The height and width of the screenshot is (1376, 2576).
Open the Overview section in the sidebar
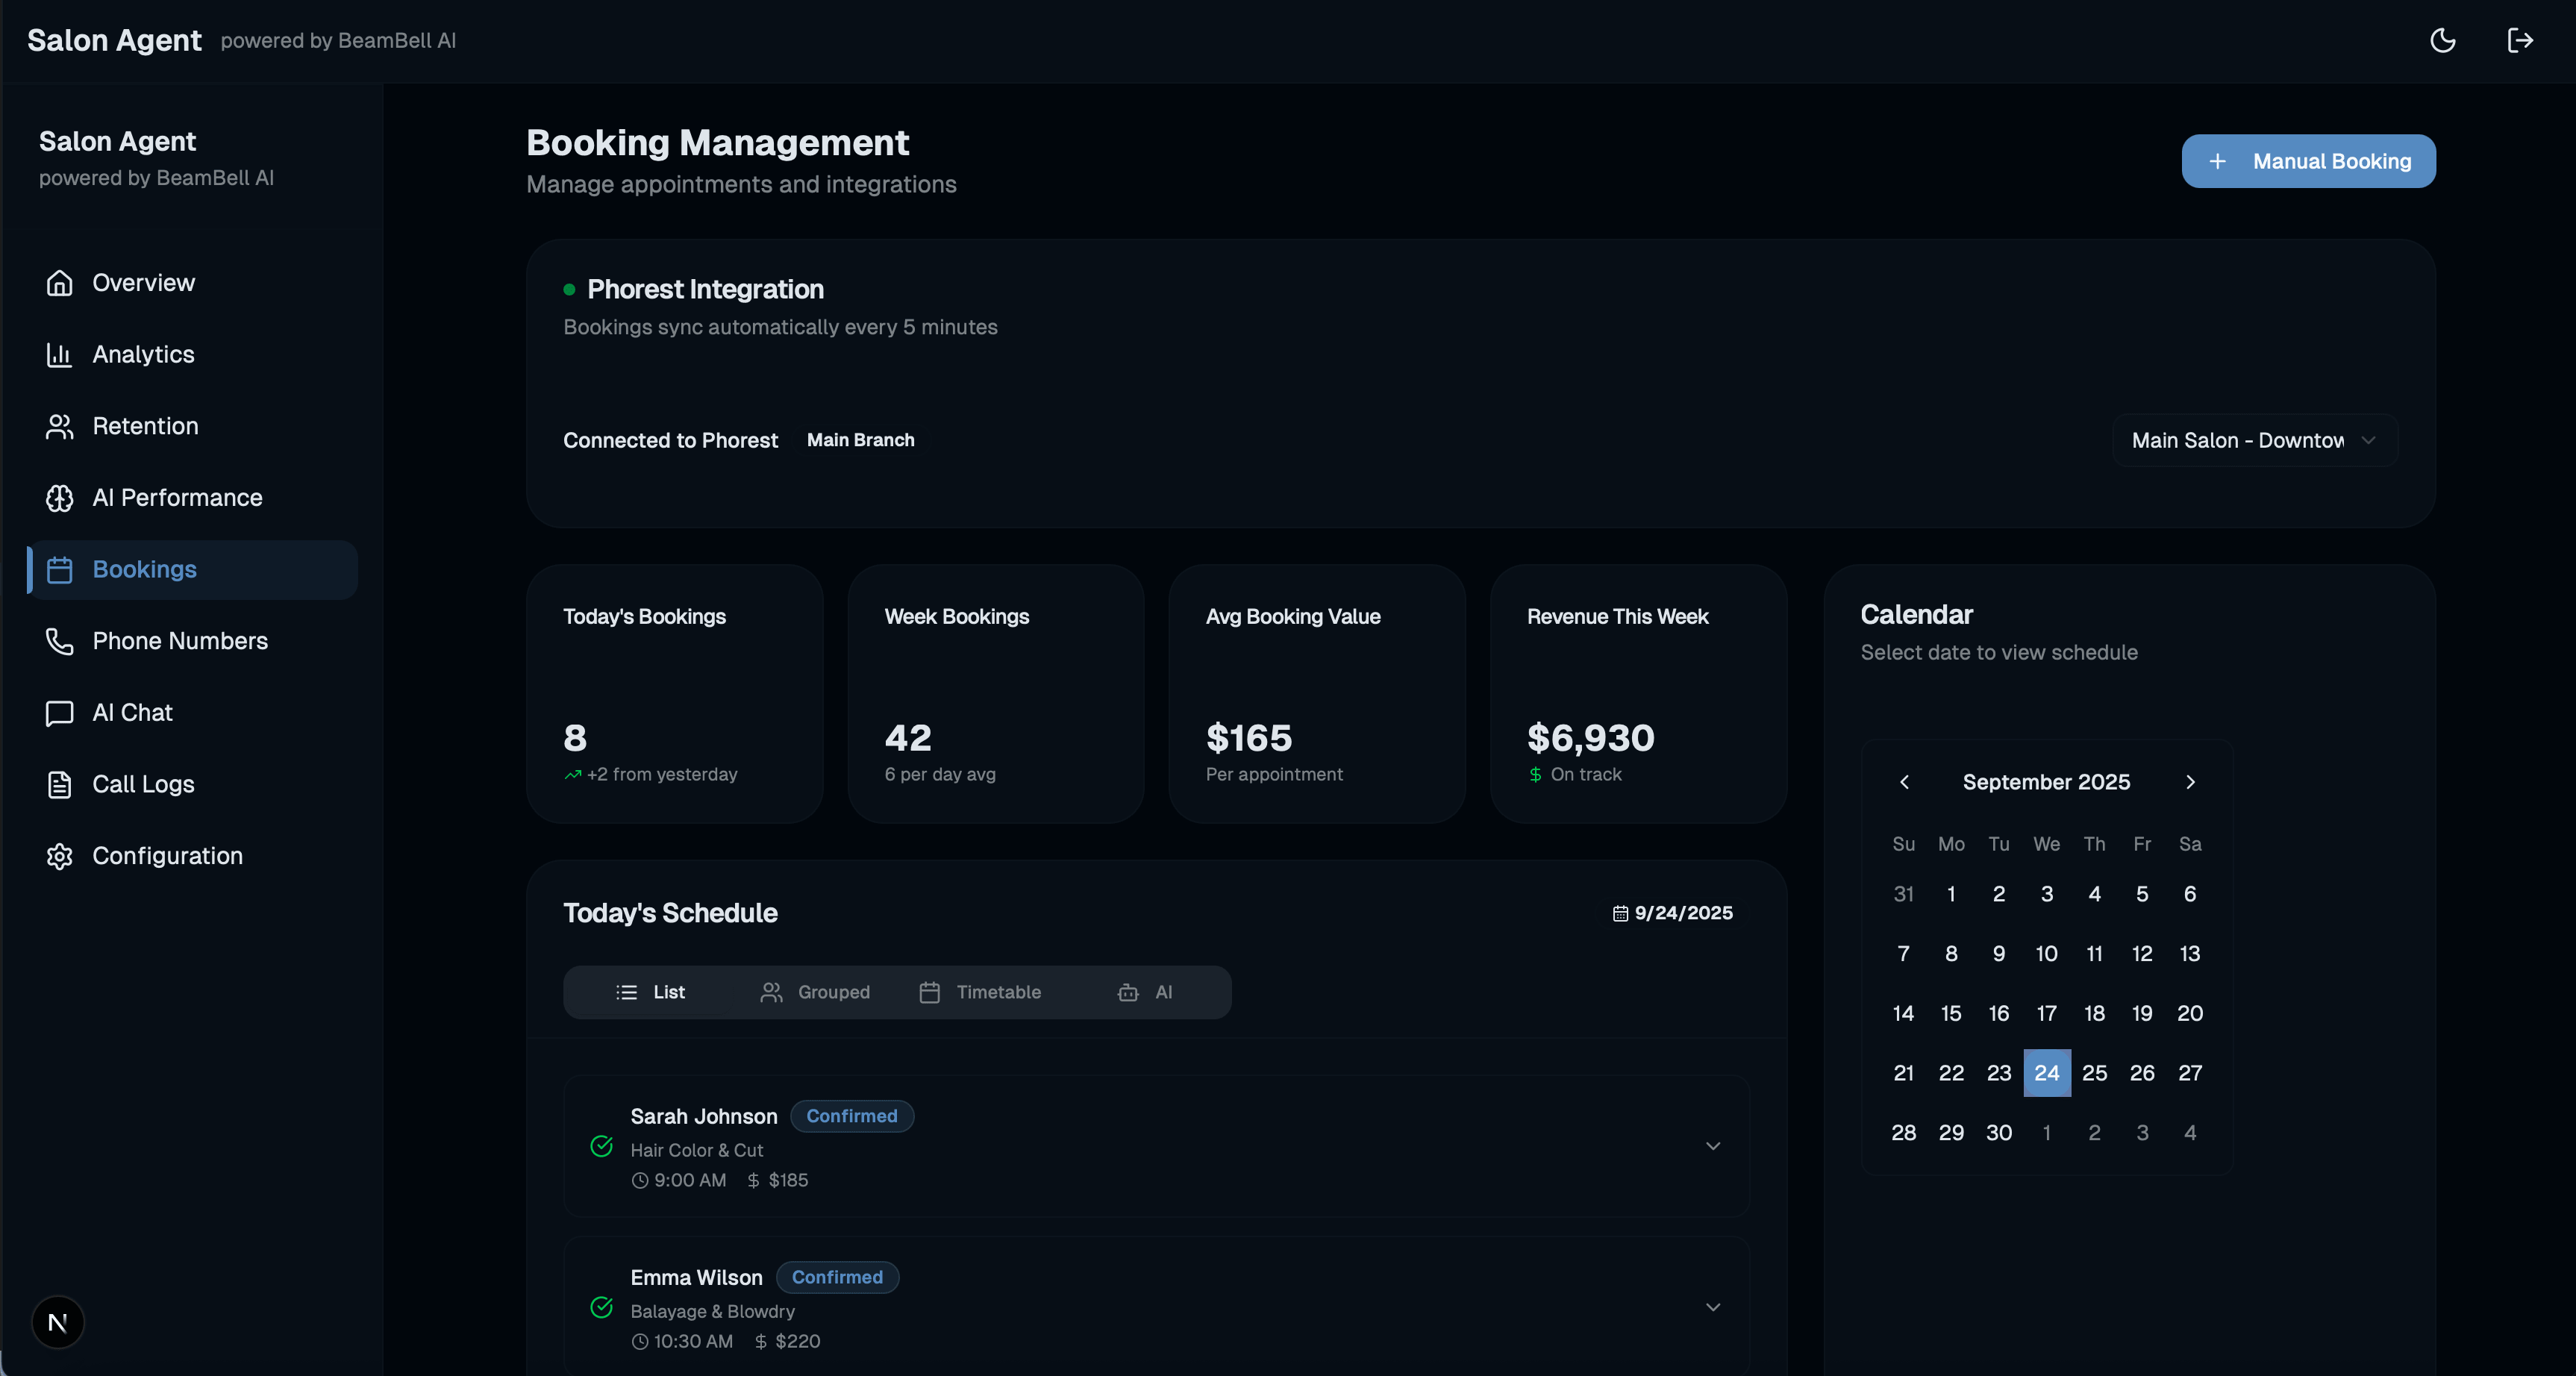coord(143,282)
